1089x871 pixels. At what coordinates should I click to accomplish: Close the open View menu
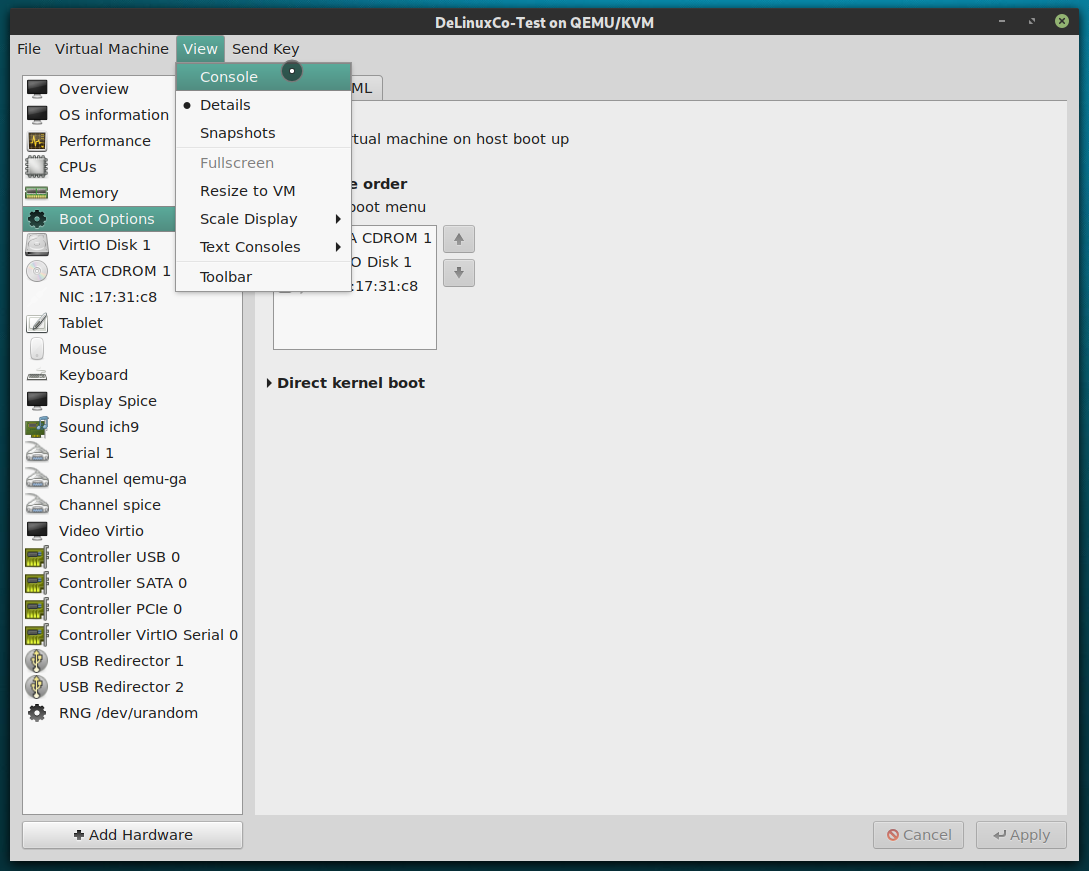(200, 49)
